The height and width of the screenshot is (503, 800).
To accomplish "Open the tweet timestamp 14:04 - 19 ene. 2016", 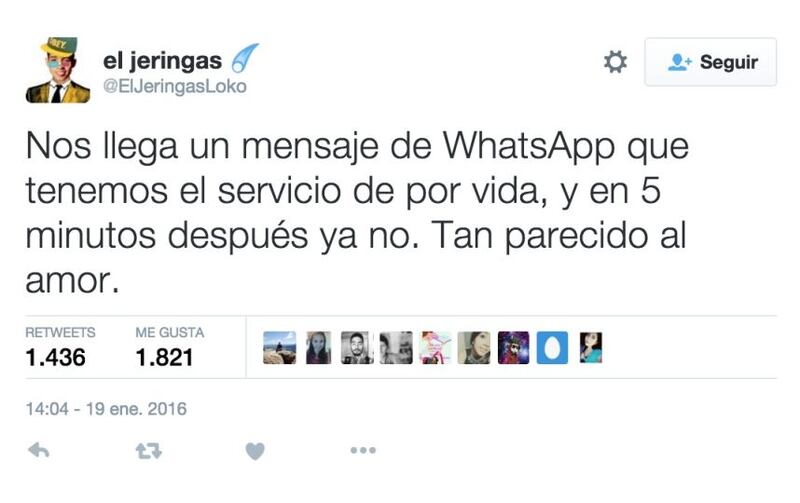I will click(x=106, y=409).
